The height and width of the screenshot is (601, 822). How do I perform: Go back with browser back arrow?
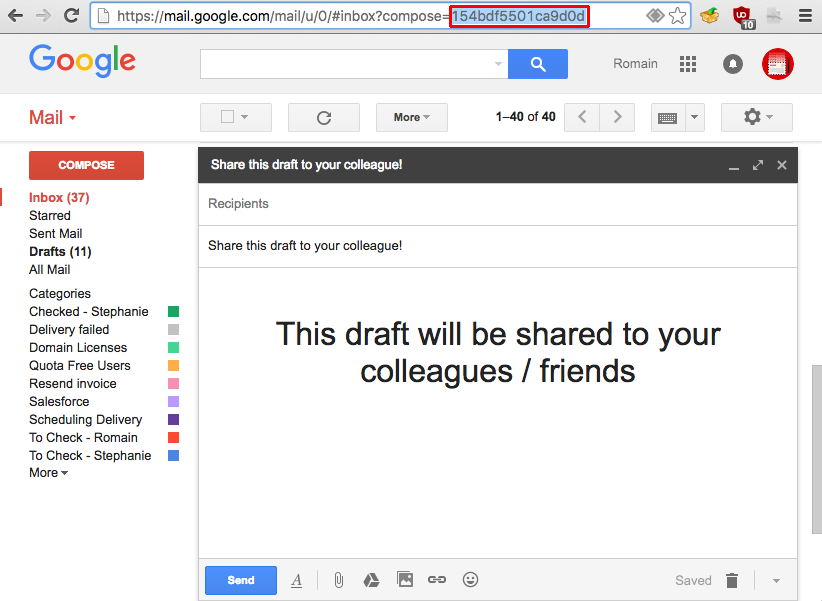coord(16,16)
